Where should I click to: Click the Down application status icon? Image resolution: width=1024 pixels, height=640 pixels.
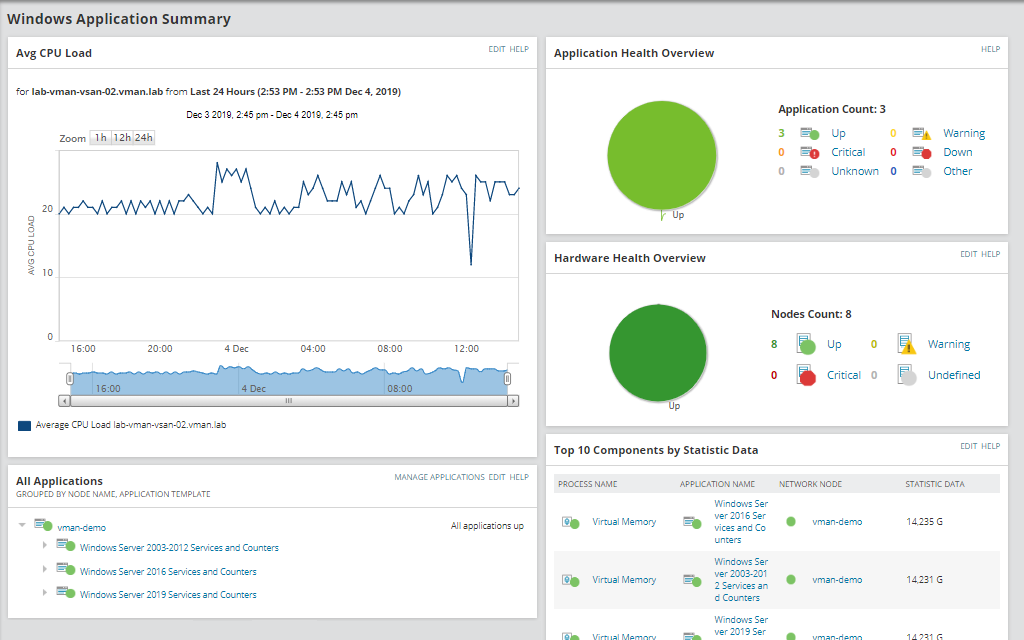(921, 152)
